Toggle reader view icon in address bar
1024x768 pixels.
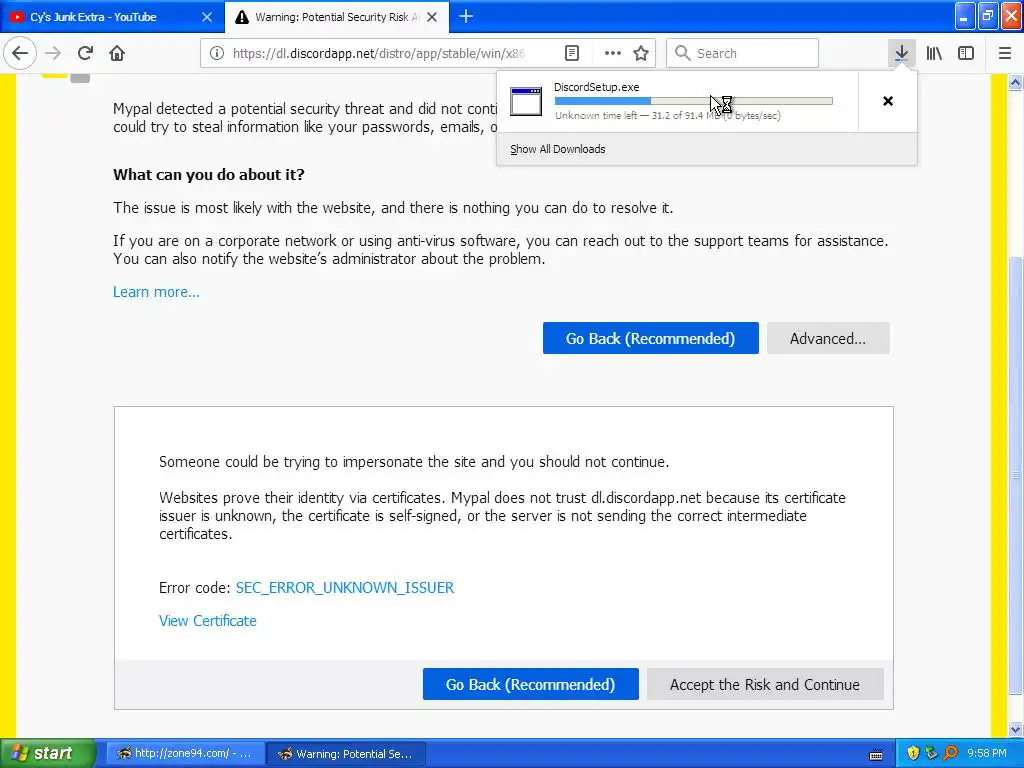point(571,53)
